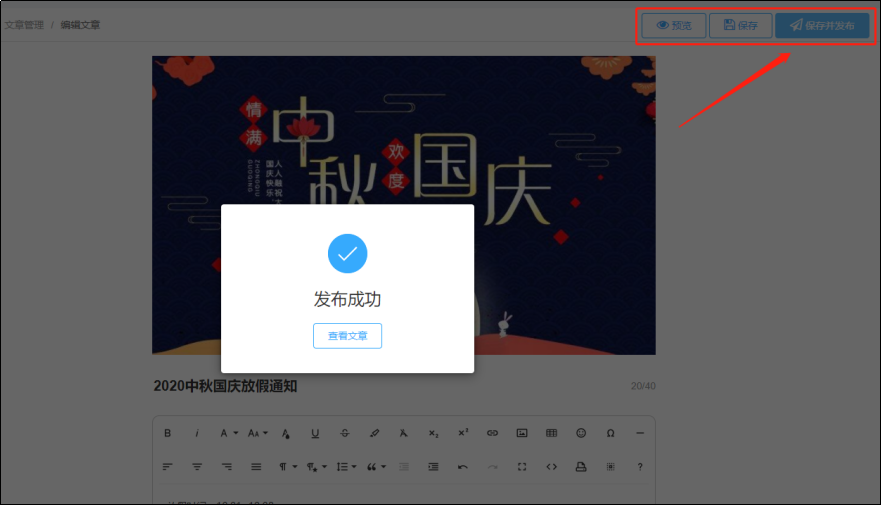Apply subscript formatting
The image size is (881, 505).
click(433, 433)
